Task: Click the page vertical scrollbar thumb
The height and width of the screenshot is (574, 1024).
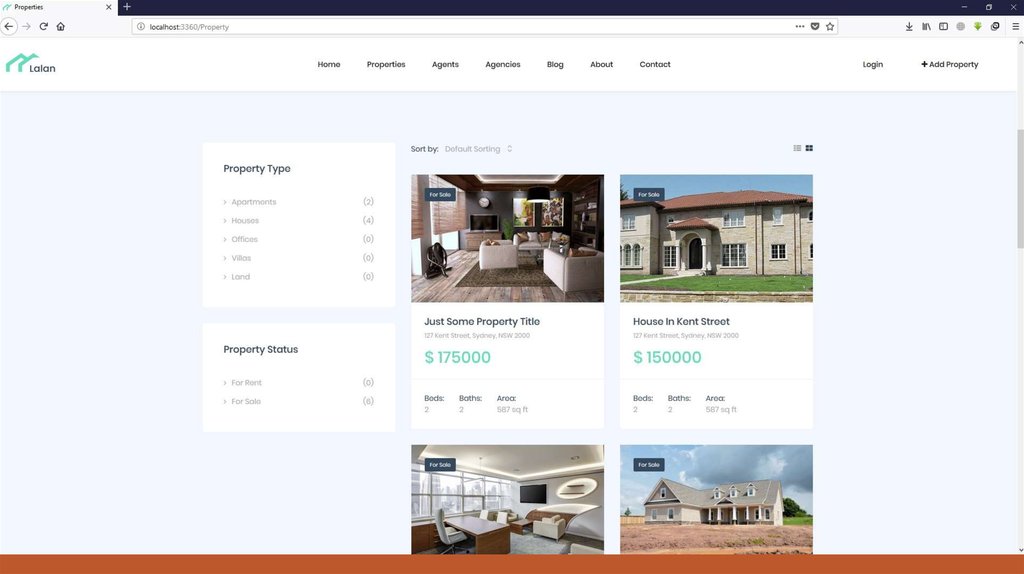Action: click(x=1020, y=188)
